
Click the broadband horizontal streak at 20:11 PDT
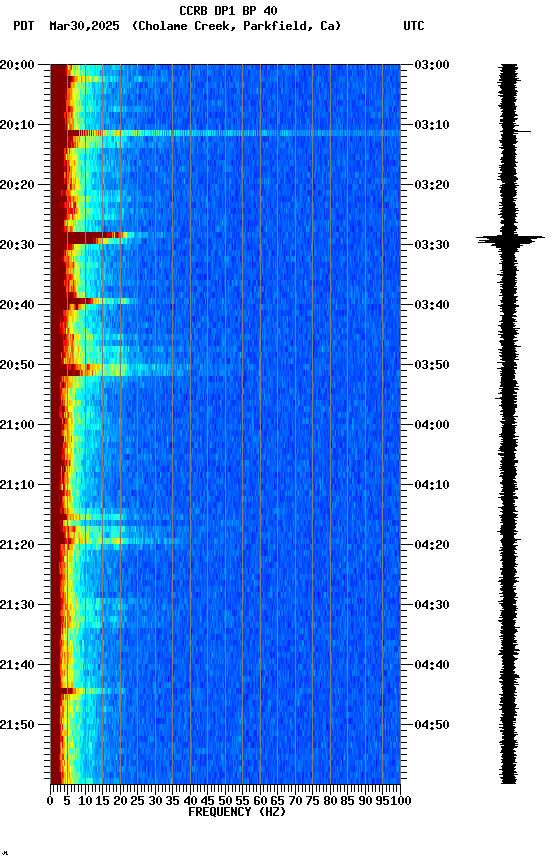pyautogui.click(x=234, y=133)
